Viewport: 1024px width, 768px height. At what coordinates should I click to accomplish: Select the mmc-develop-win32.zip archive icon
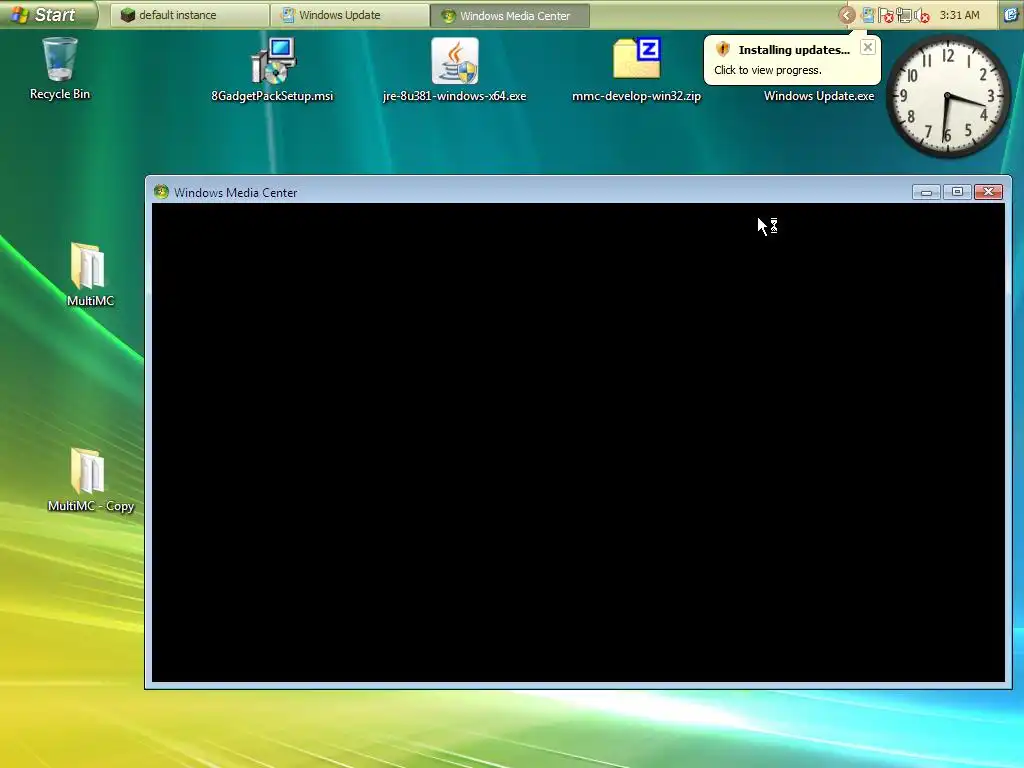click(637, 59)
